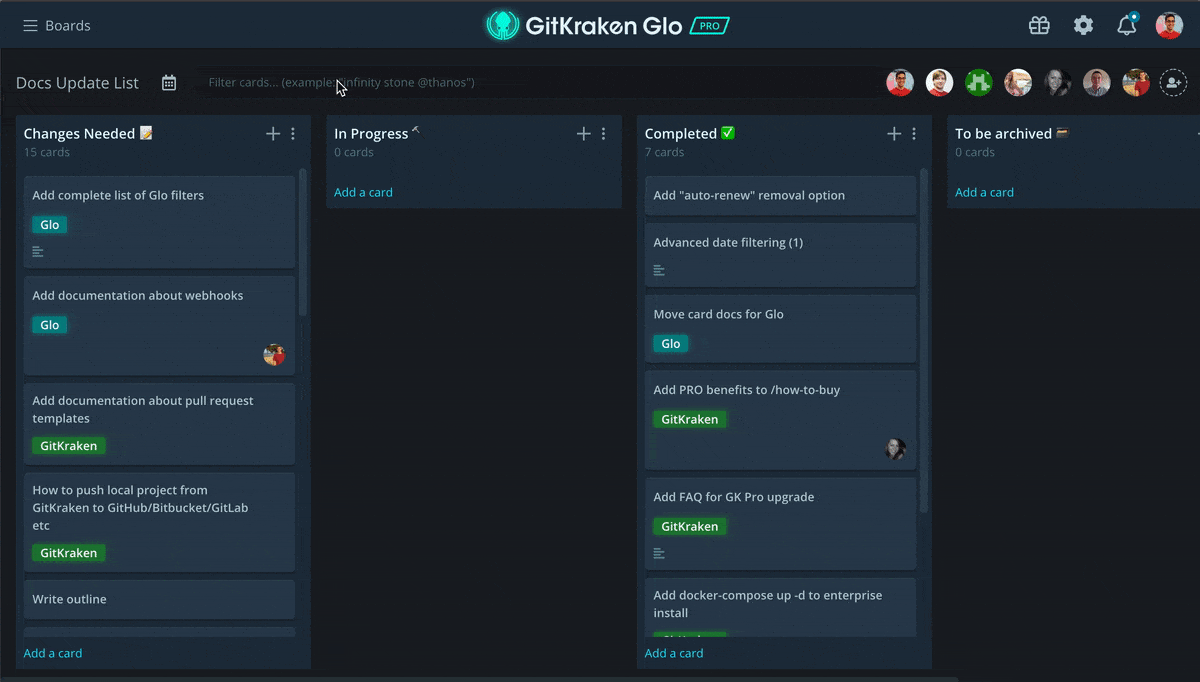Open card about pull request templates
The image size is (1200, 682).
(x=159, y=424)
